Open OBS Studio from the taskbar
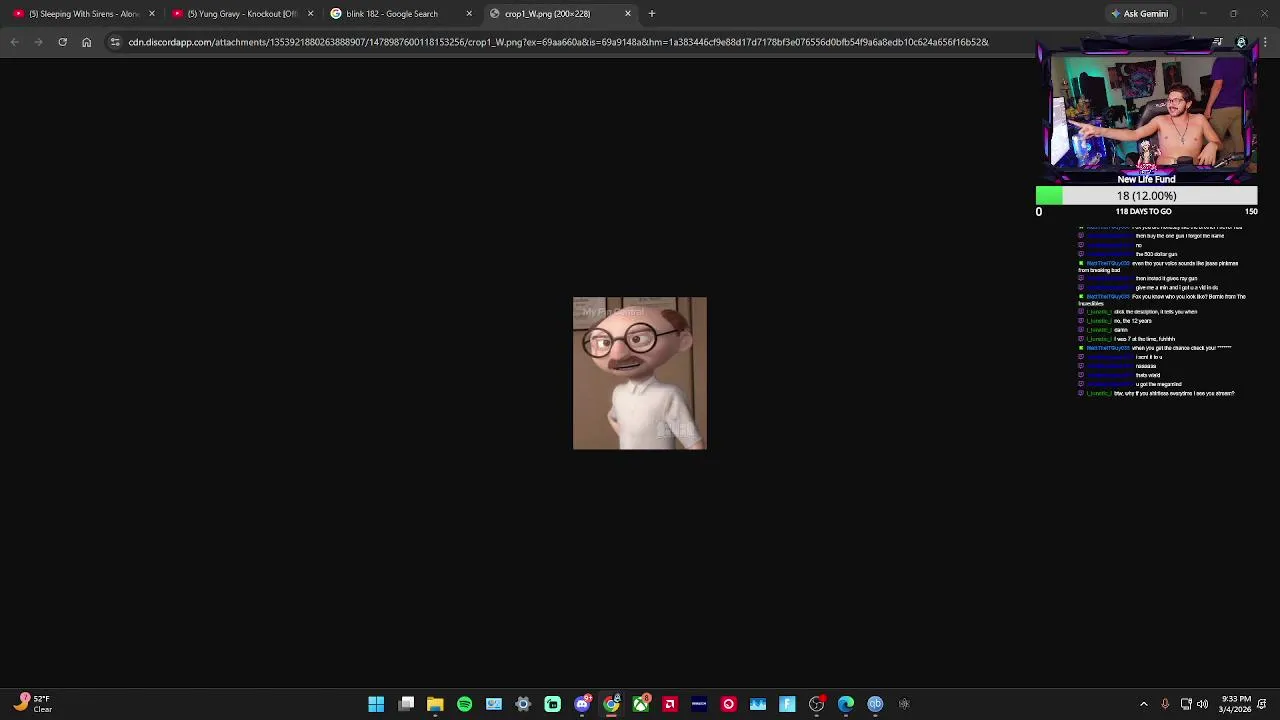Viewport: 1280px width, 720px height. pos(816,704)
